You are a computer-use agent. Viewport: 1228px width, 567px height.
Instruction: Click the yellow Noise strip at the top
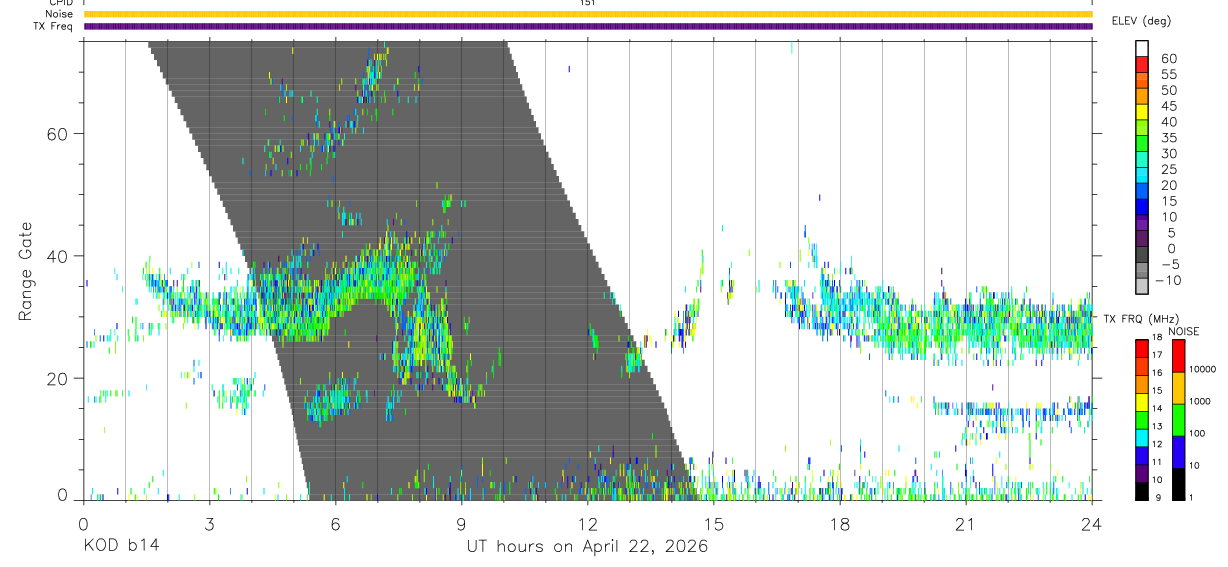[x=588, y=14]
